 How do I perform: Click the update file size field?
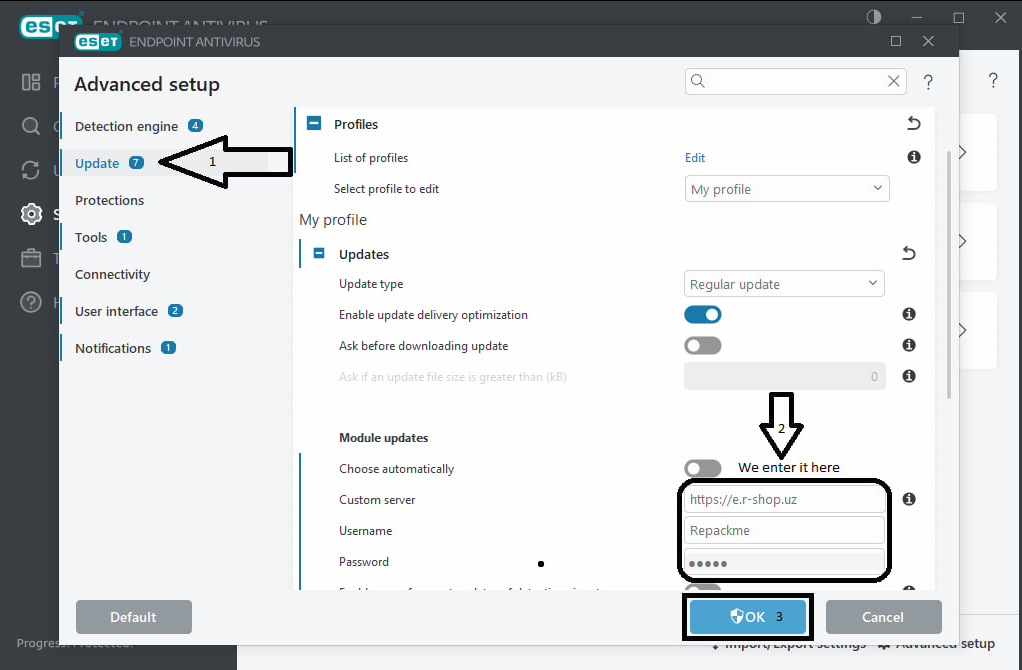tap(785, 376)
